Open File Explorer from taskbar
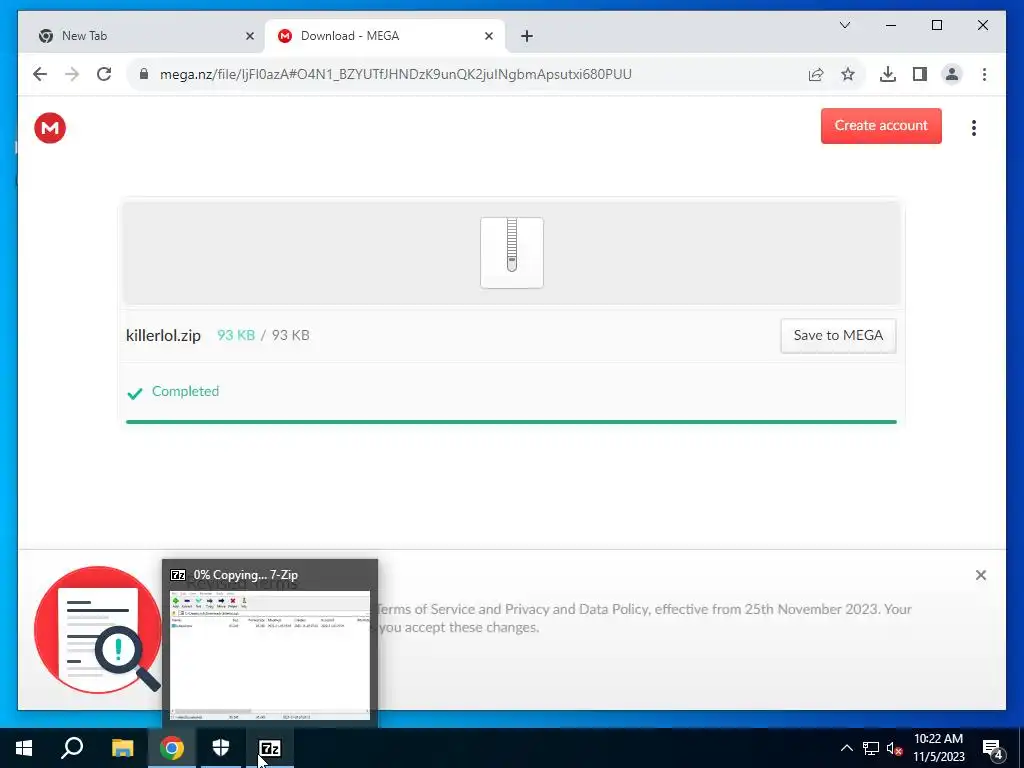 coord(122,748)
